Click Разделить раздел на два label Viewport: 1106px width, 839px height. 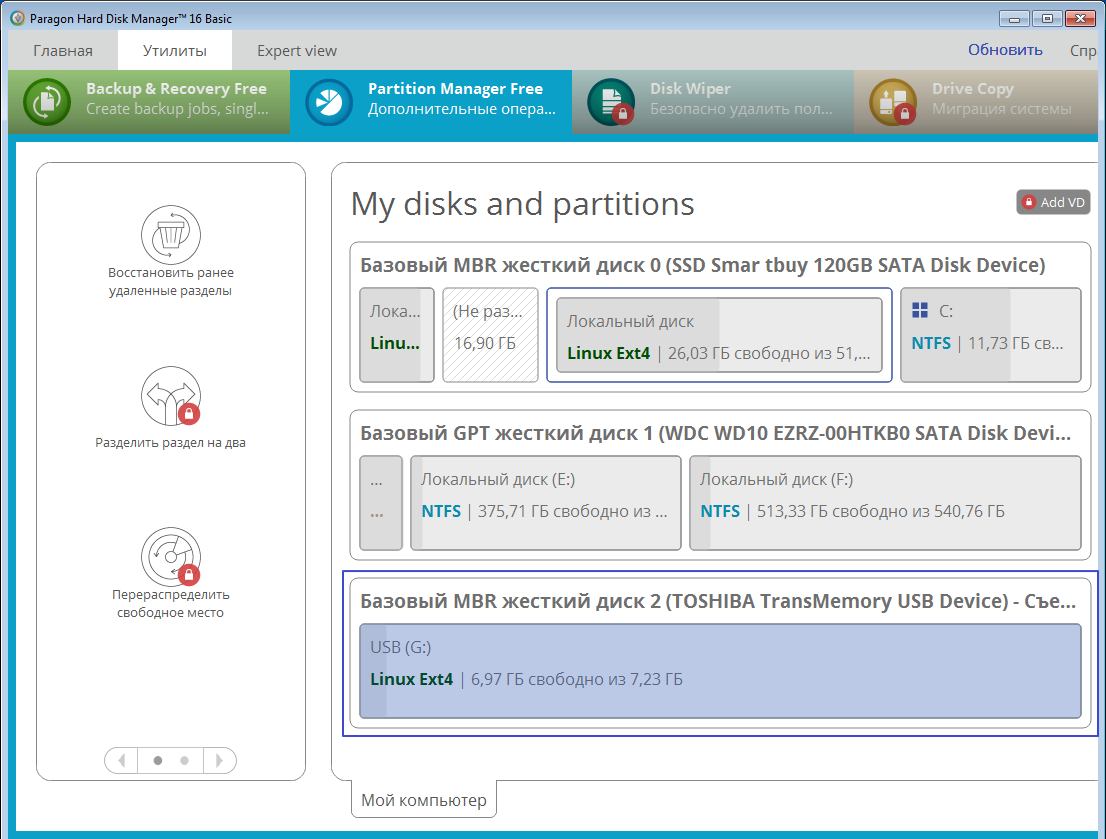(x=171, y=442)
